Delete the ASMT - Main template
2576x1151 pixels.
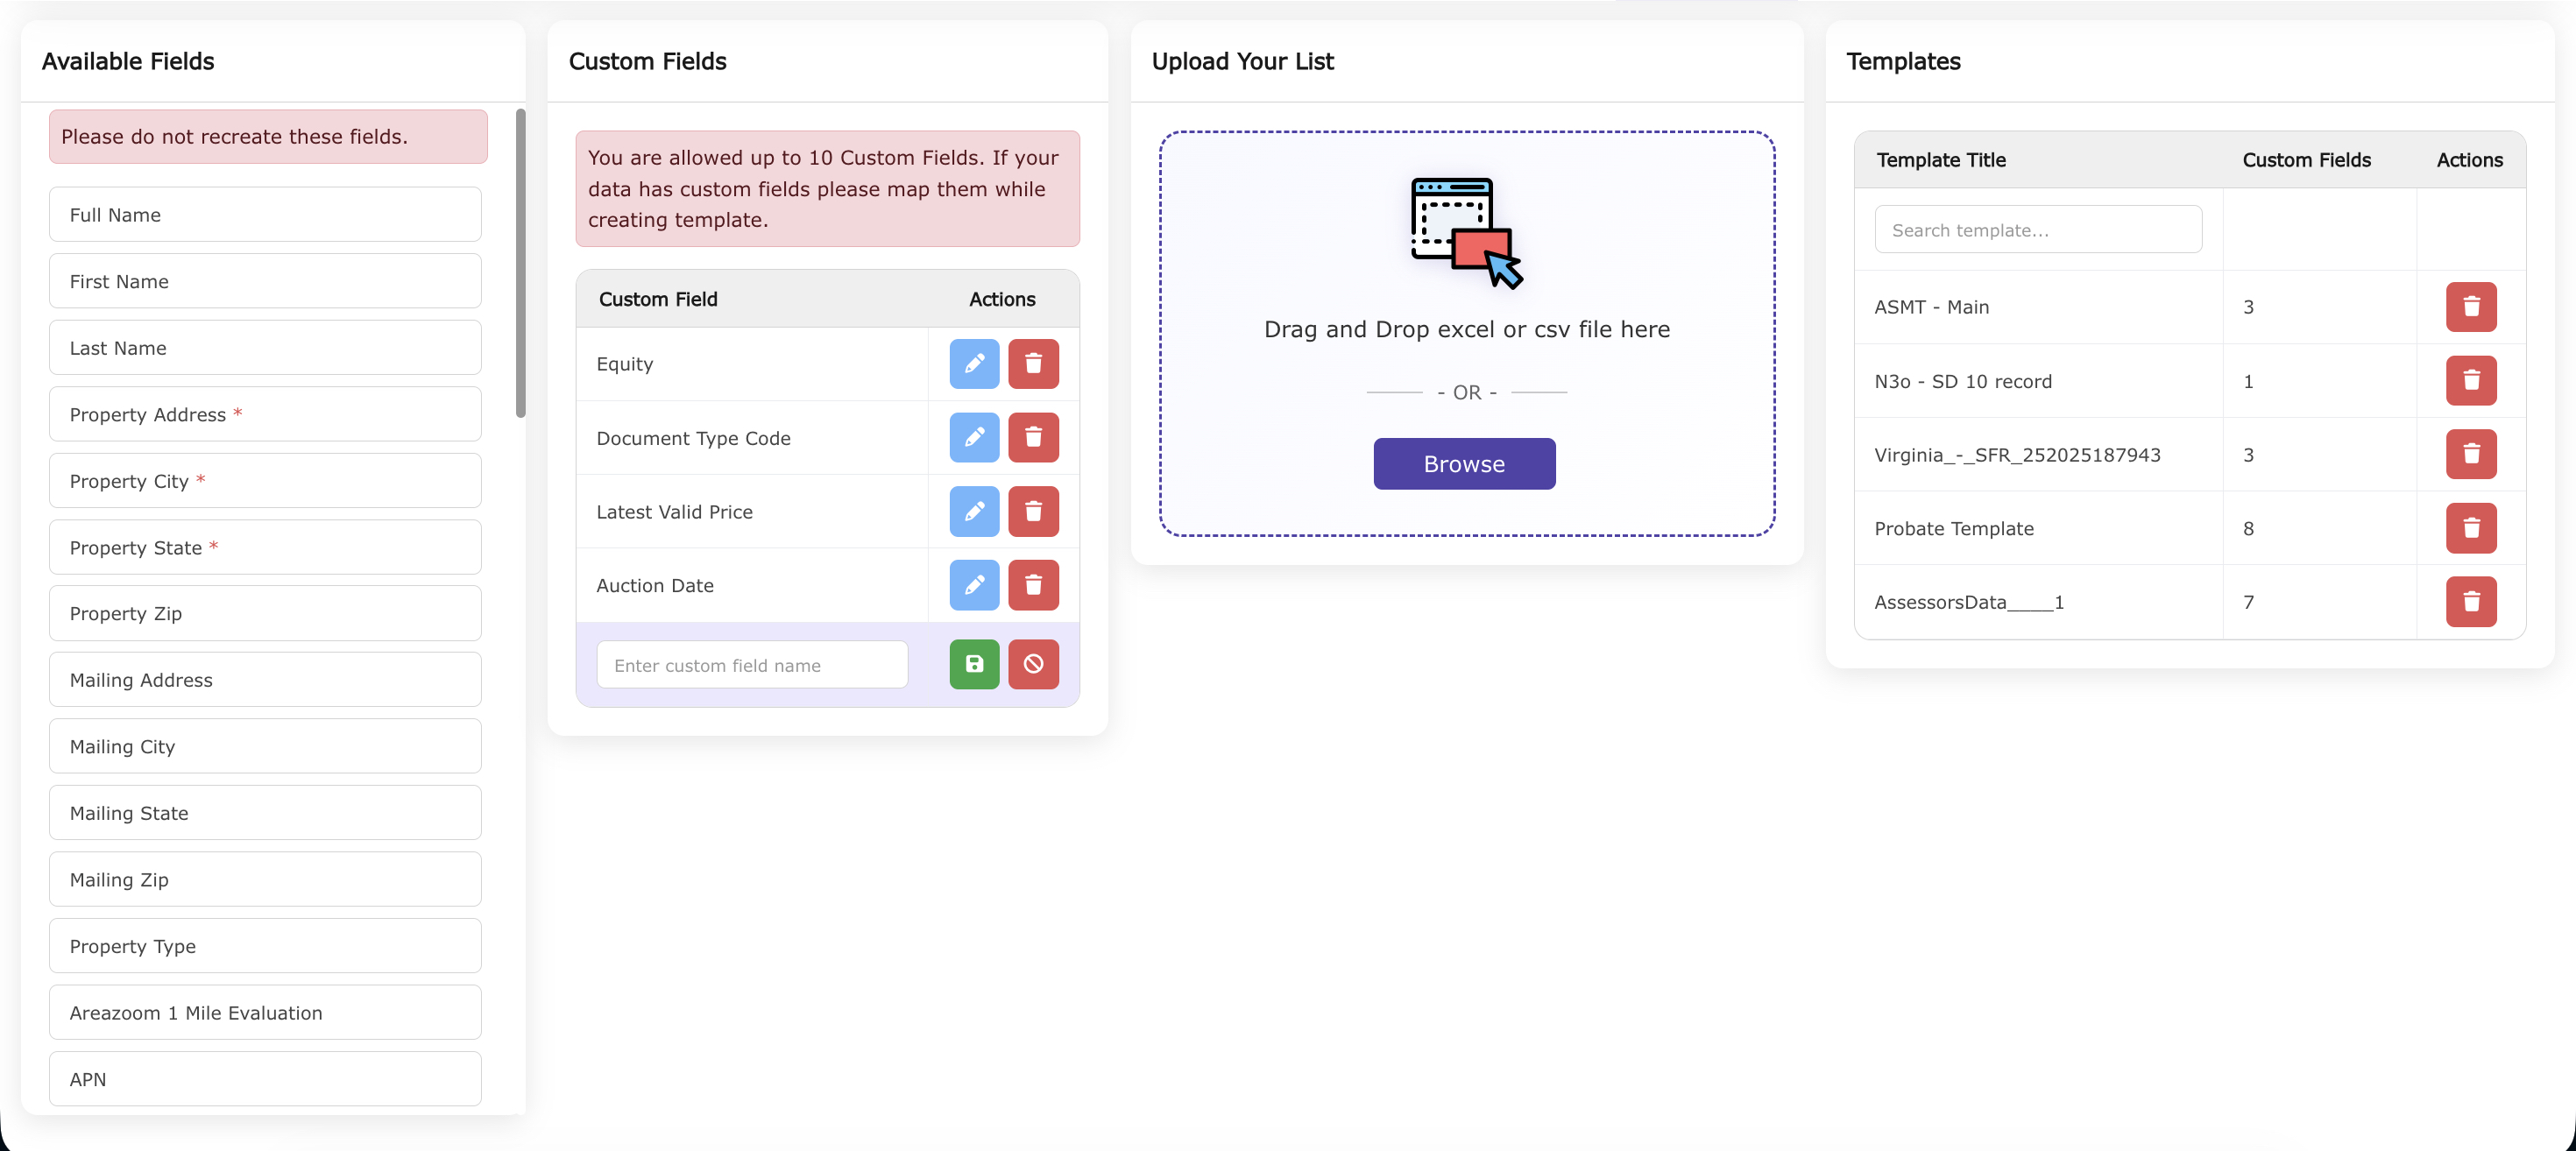(2470, 307)
